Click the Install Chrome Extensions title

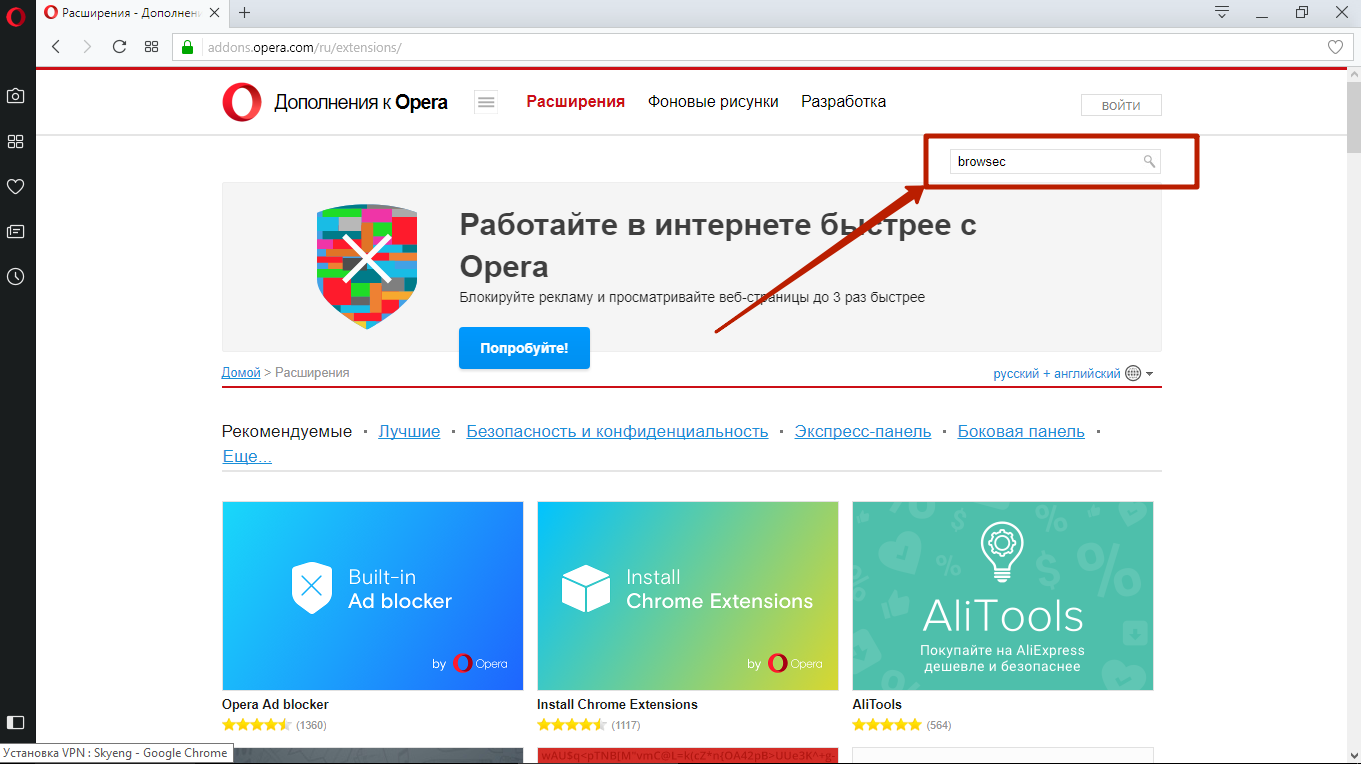pyautogui.click(x=617, y=705)
